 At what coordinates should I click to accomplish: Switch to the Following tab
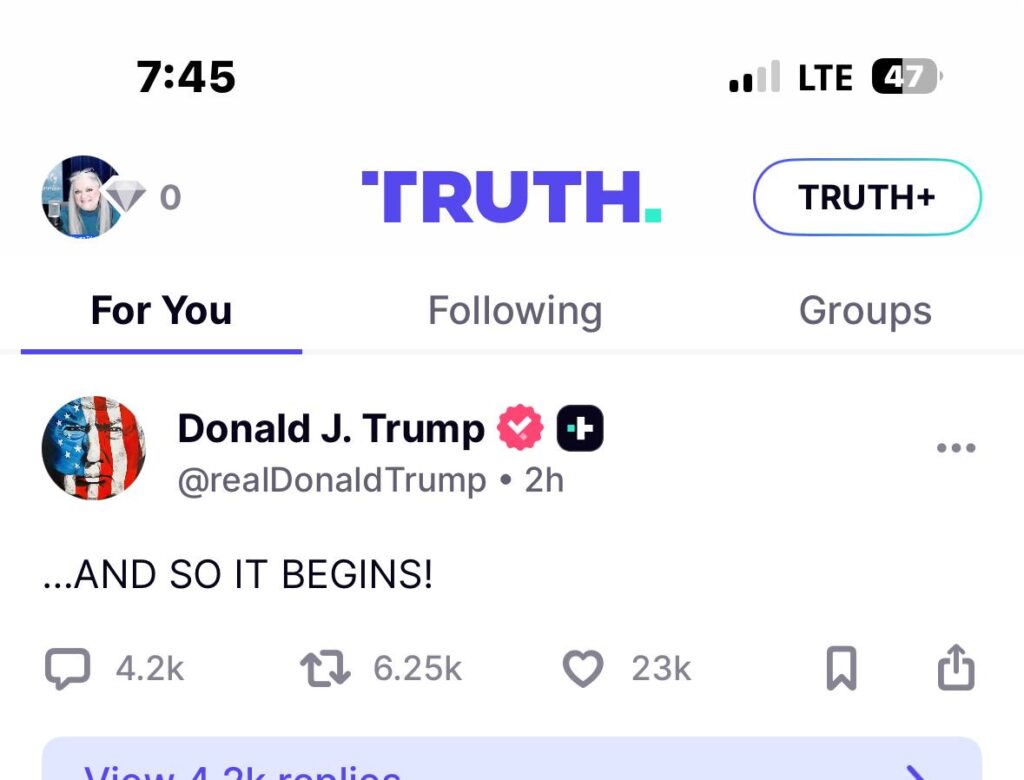tap(515, 311)
